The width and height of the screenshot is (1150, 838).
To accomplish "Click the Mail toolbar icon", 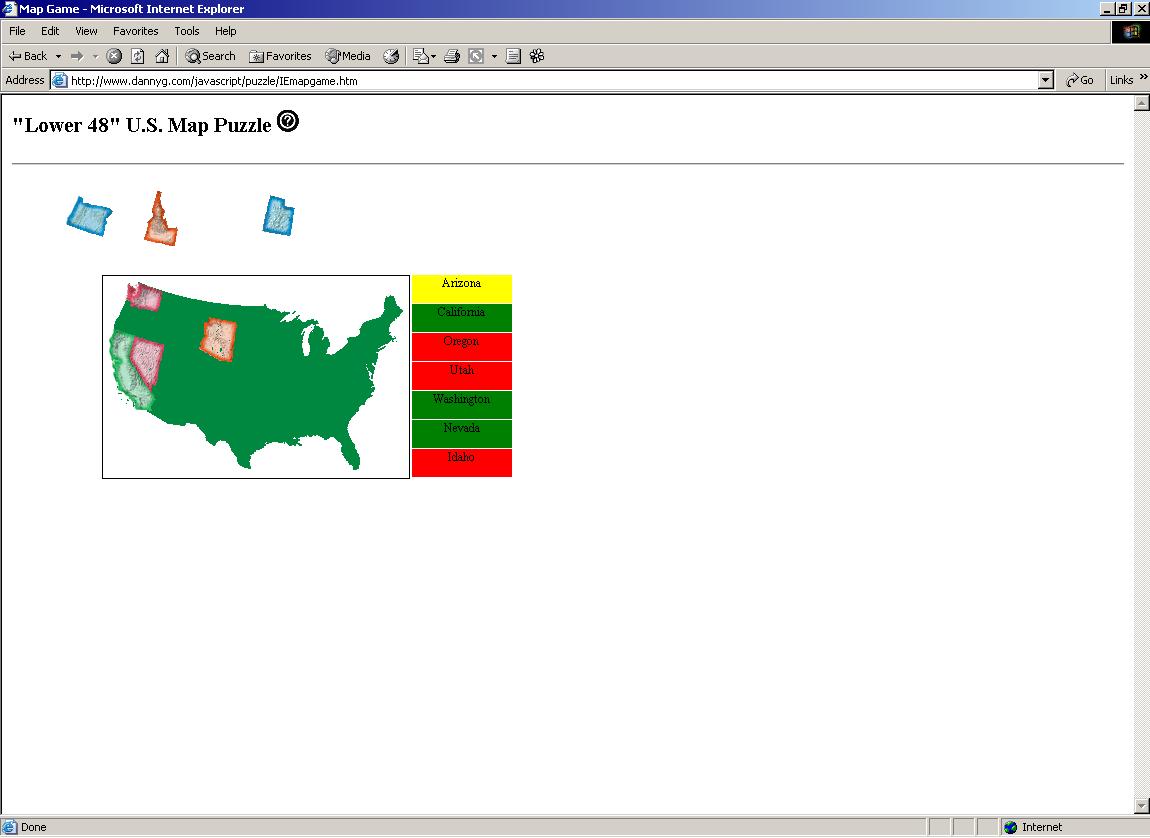I will coord(420,56).
